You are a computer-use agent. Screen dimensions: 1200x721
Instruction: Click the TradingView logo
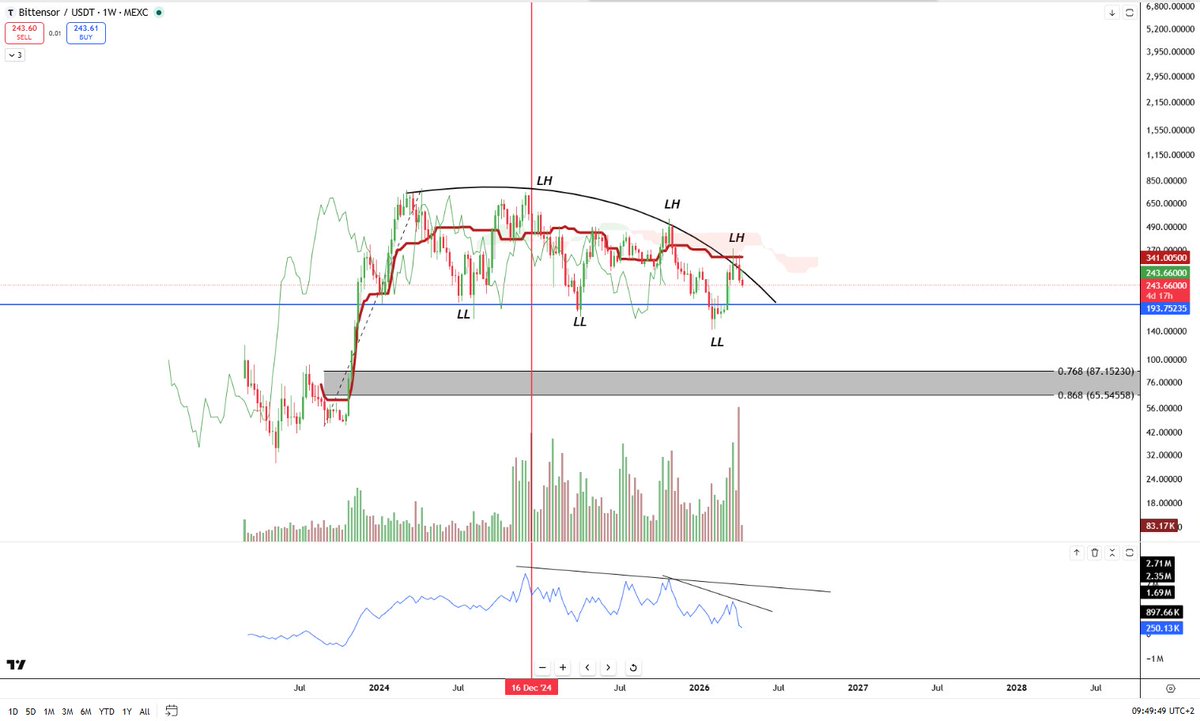click(16, 665)
